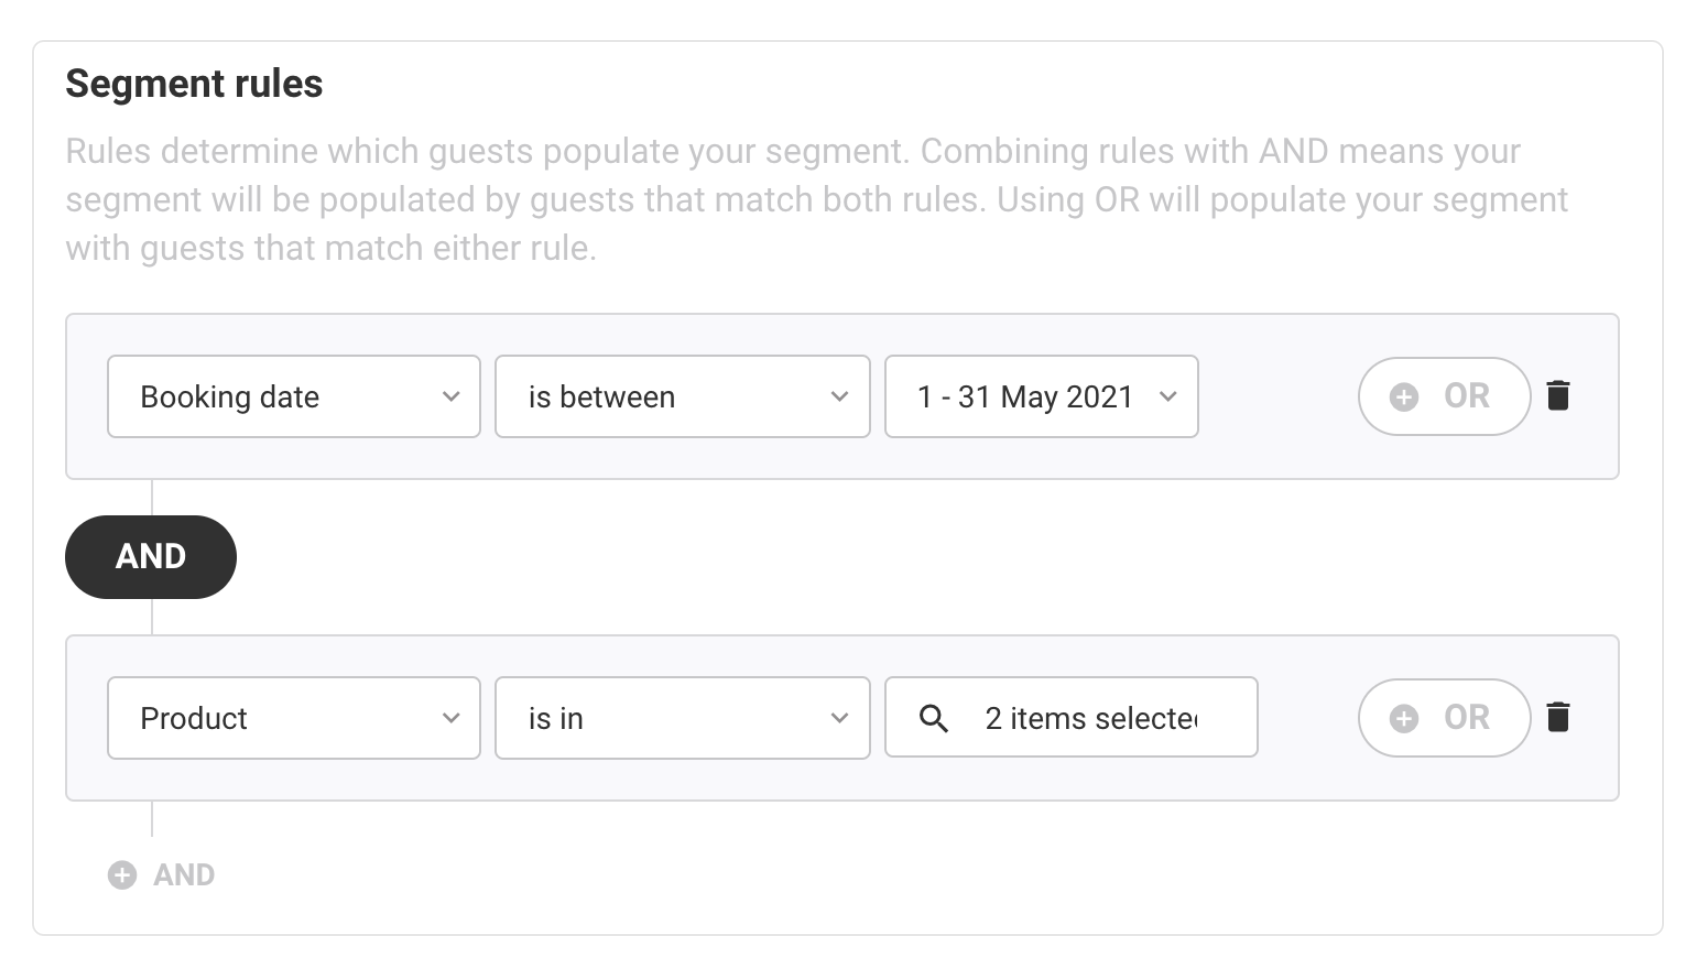Open the Product field dropdown
Screen dimensions: 1700x972
pos(294,718)
